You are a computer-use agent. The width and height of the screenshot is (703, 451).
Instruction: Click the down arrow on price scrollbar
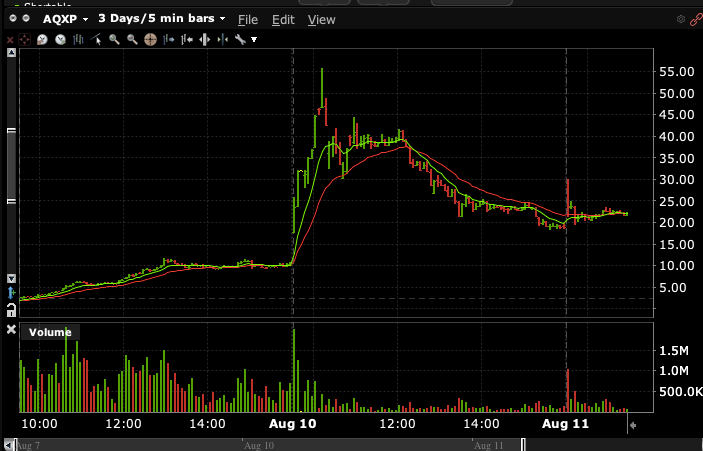(12, 278)
